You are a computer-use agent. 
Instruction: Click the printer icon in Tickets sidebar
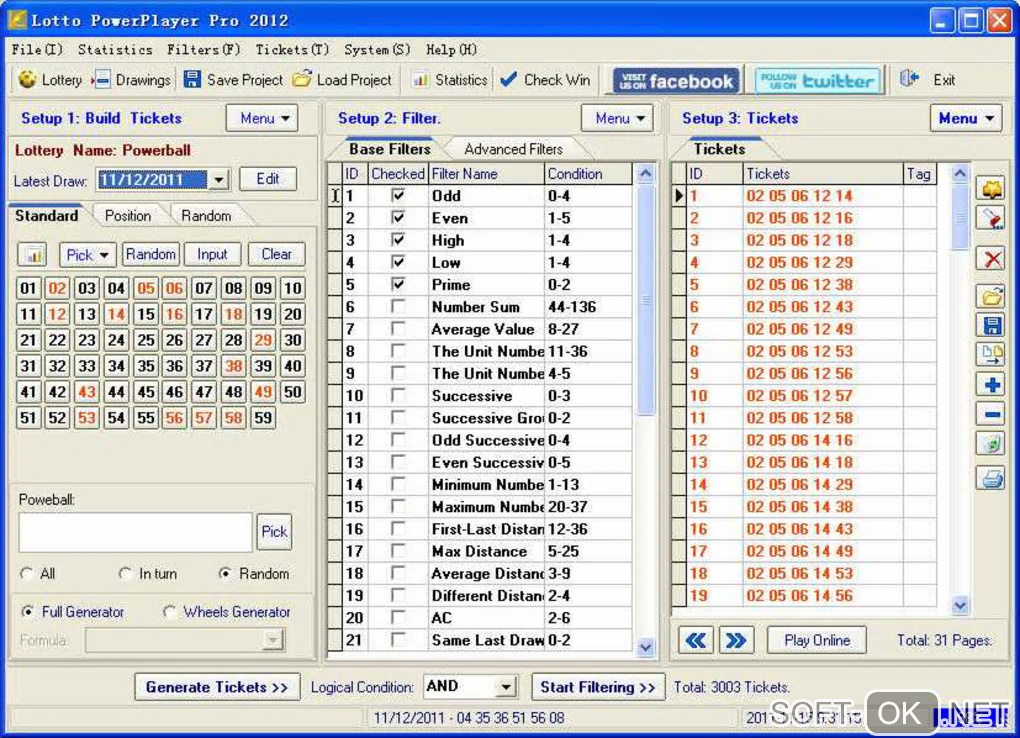[991, 480]
